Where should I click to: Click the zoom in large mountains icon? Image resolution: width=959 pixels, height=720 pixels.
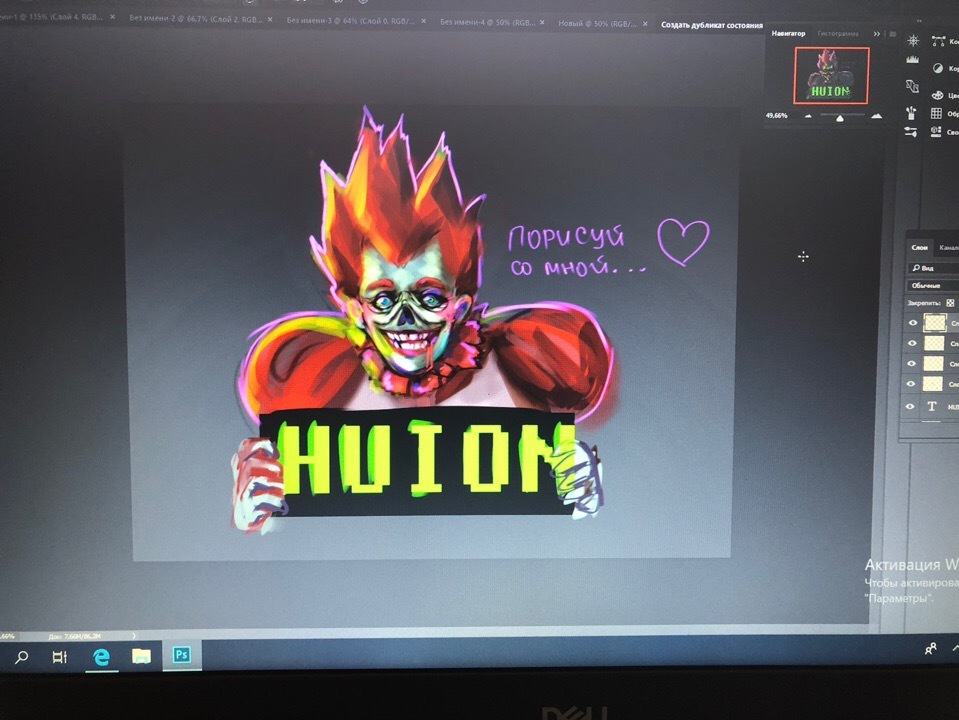pos(876,115)
